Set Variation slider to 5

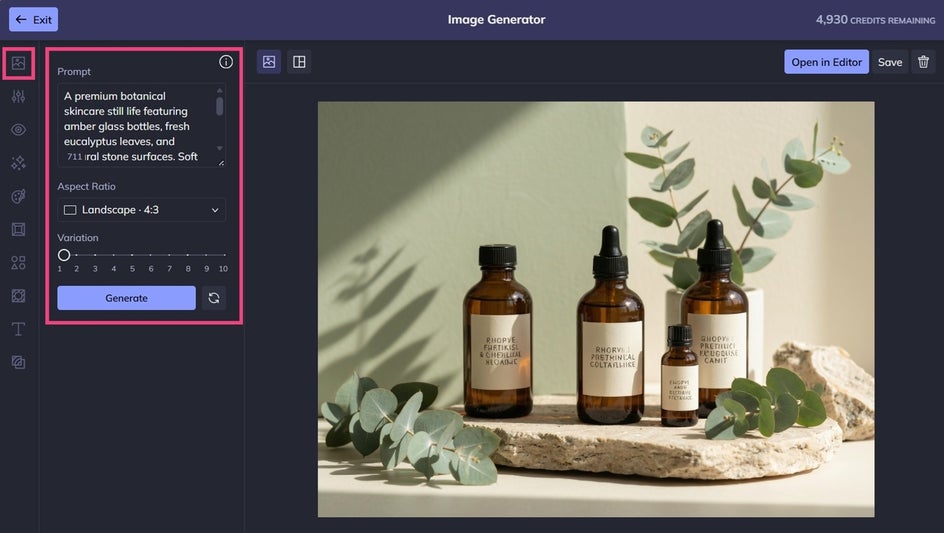tap(132, 255)
